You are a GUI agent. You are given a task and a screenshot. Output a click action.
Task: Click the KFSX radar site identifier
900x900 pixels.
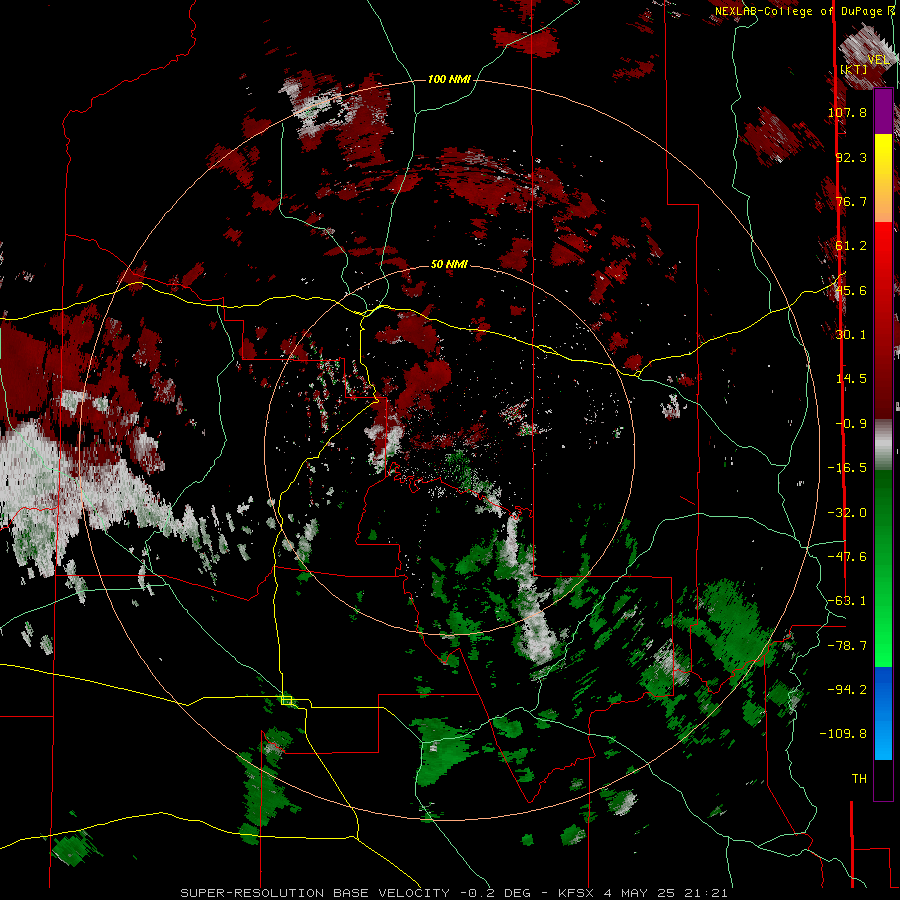coord(577,893)
